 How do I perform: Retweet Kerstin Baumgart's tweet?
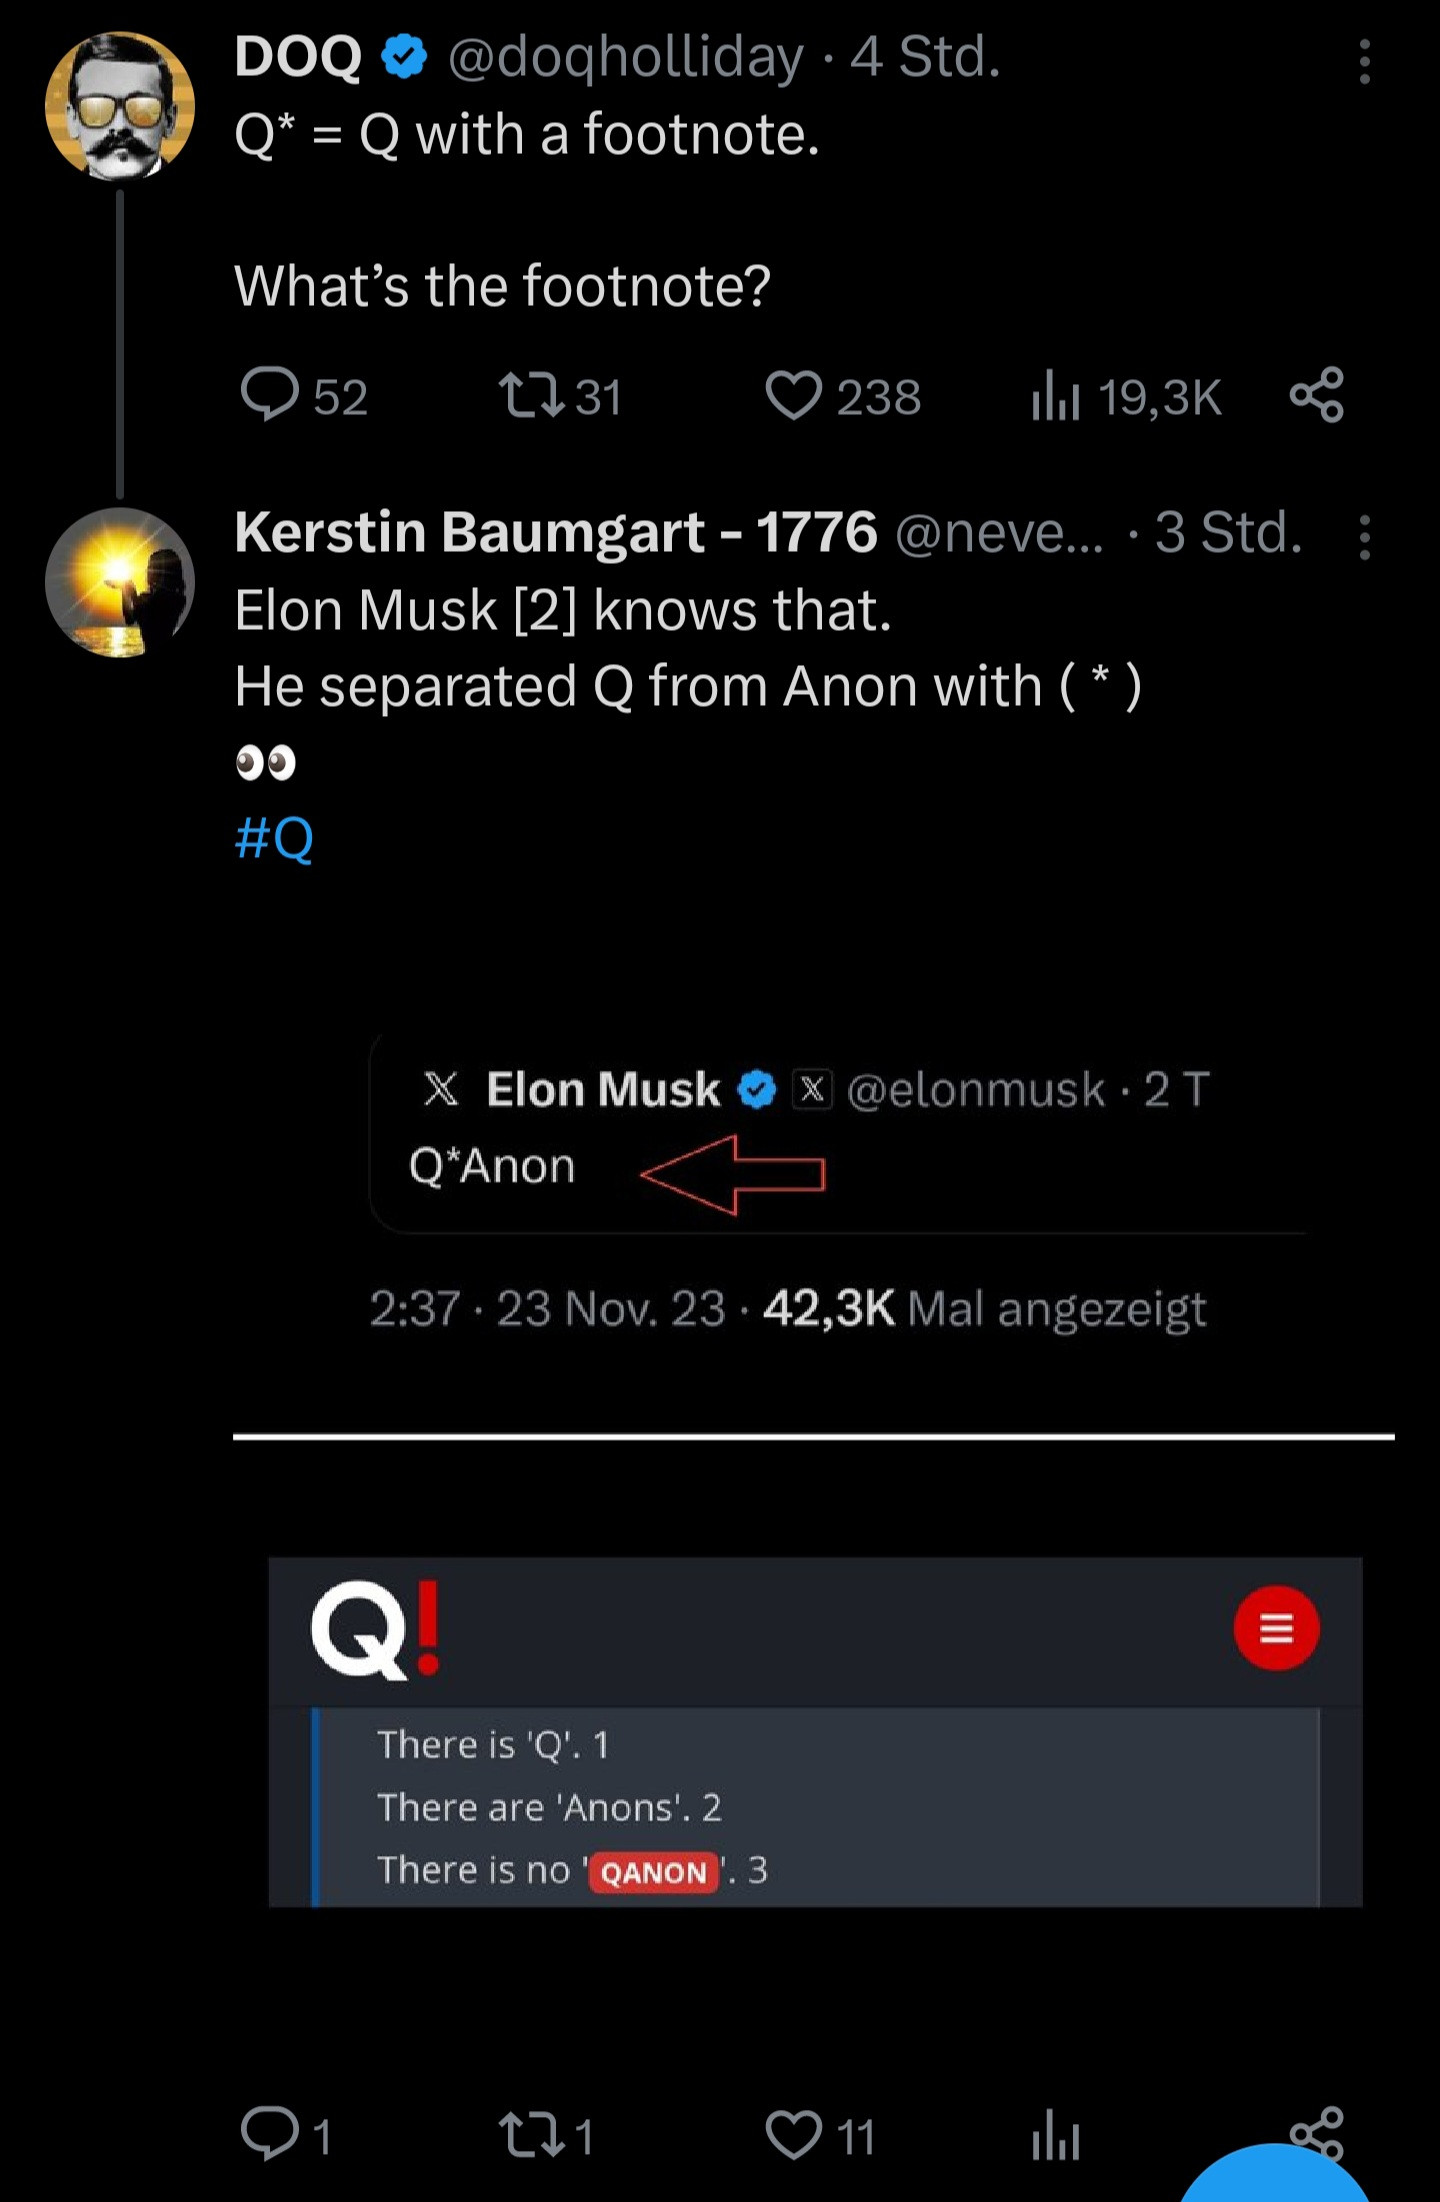(532, 2134)
